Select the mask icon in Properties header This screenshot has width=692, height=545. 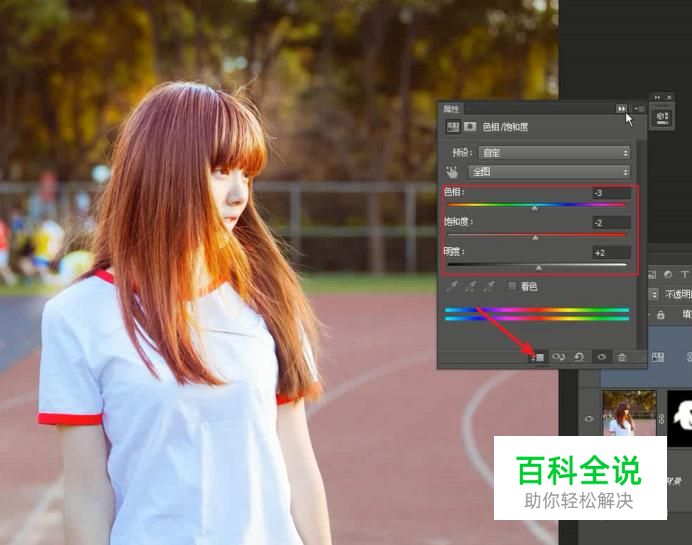point(470,127)
